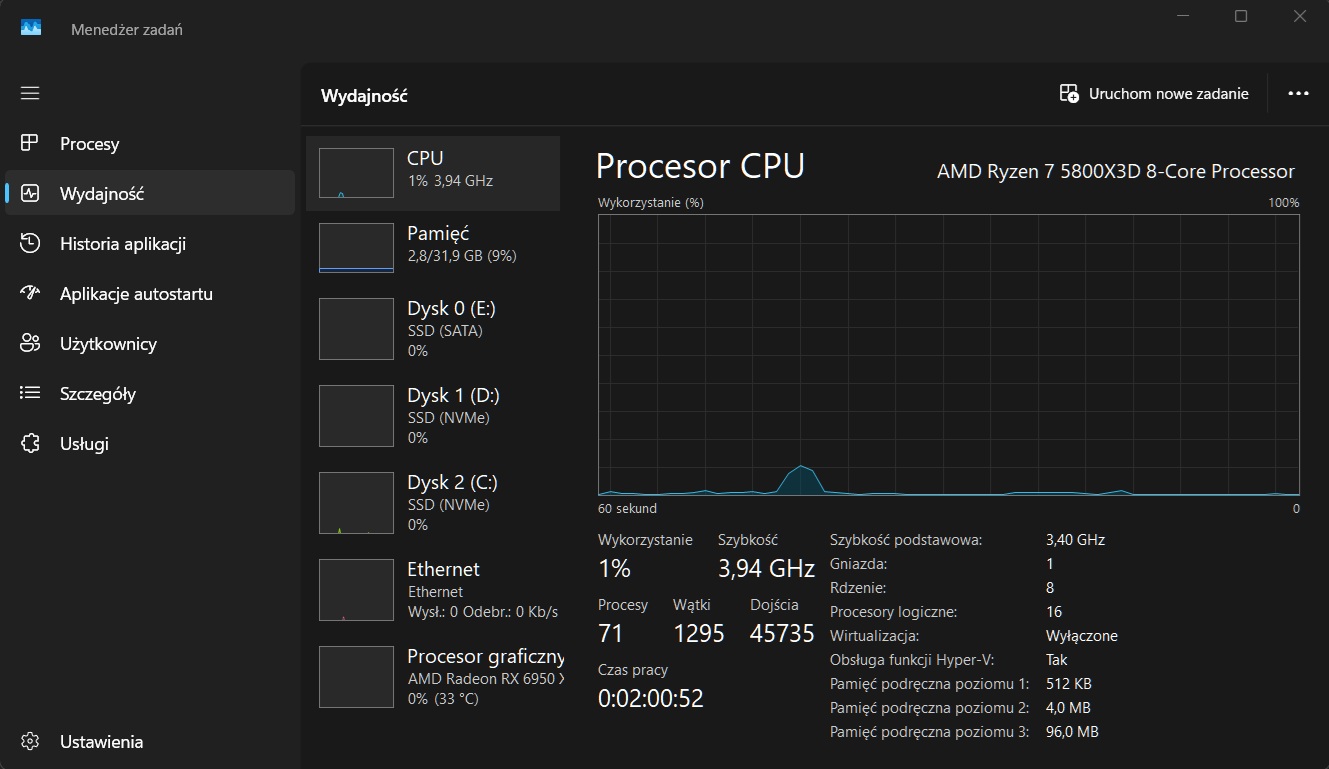Screen dimensions: 1329x769
Task: Click the 96,0 MB level 3 cache value
Action: click(x=1072, y=732)
